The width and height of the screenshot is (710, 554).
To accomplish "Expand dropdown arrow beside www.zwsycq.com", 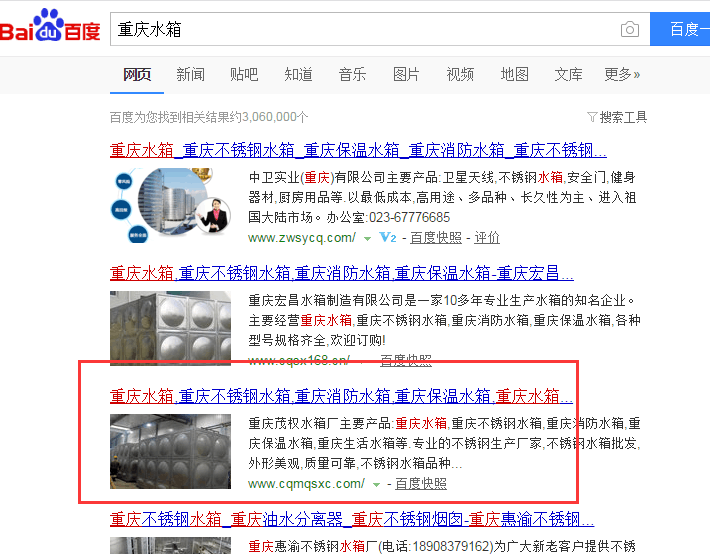I will tap(367, 238).
